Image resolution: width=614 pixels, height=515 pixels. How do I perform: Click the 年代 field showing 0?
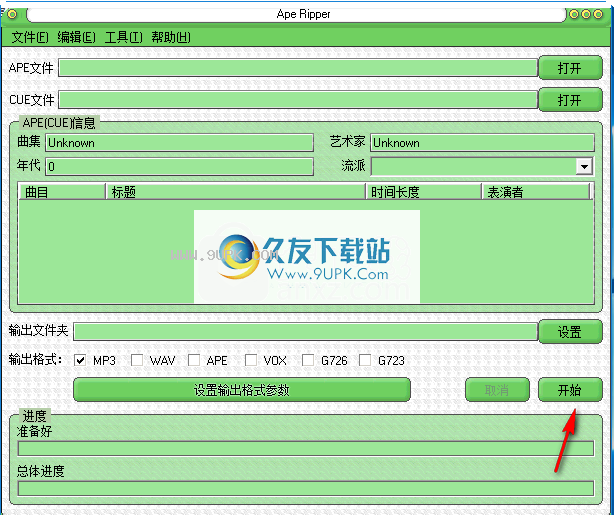point(179,166)
